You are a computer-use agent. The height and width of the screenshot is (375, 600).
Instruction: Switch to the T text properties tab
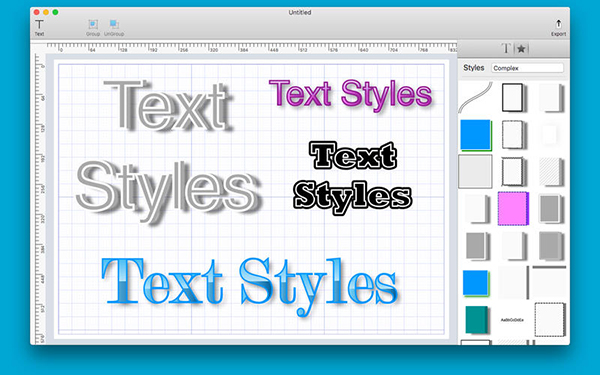[506, 49]
